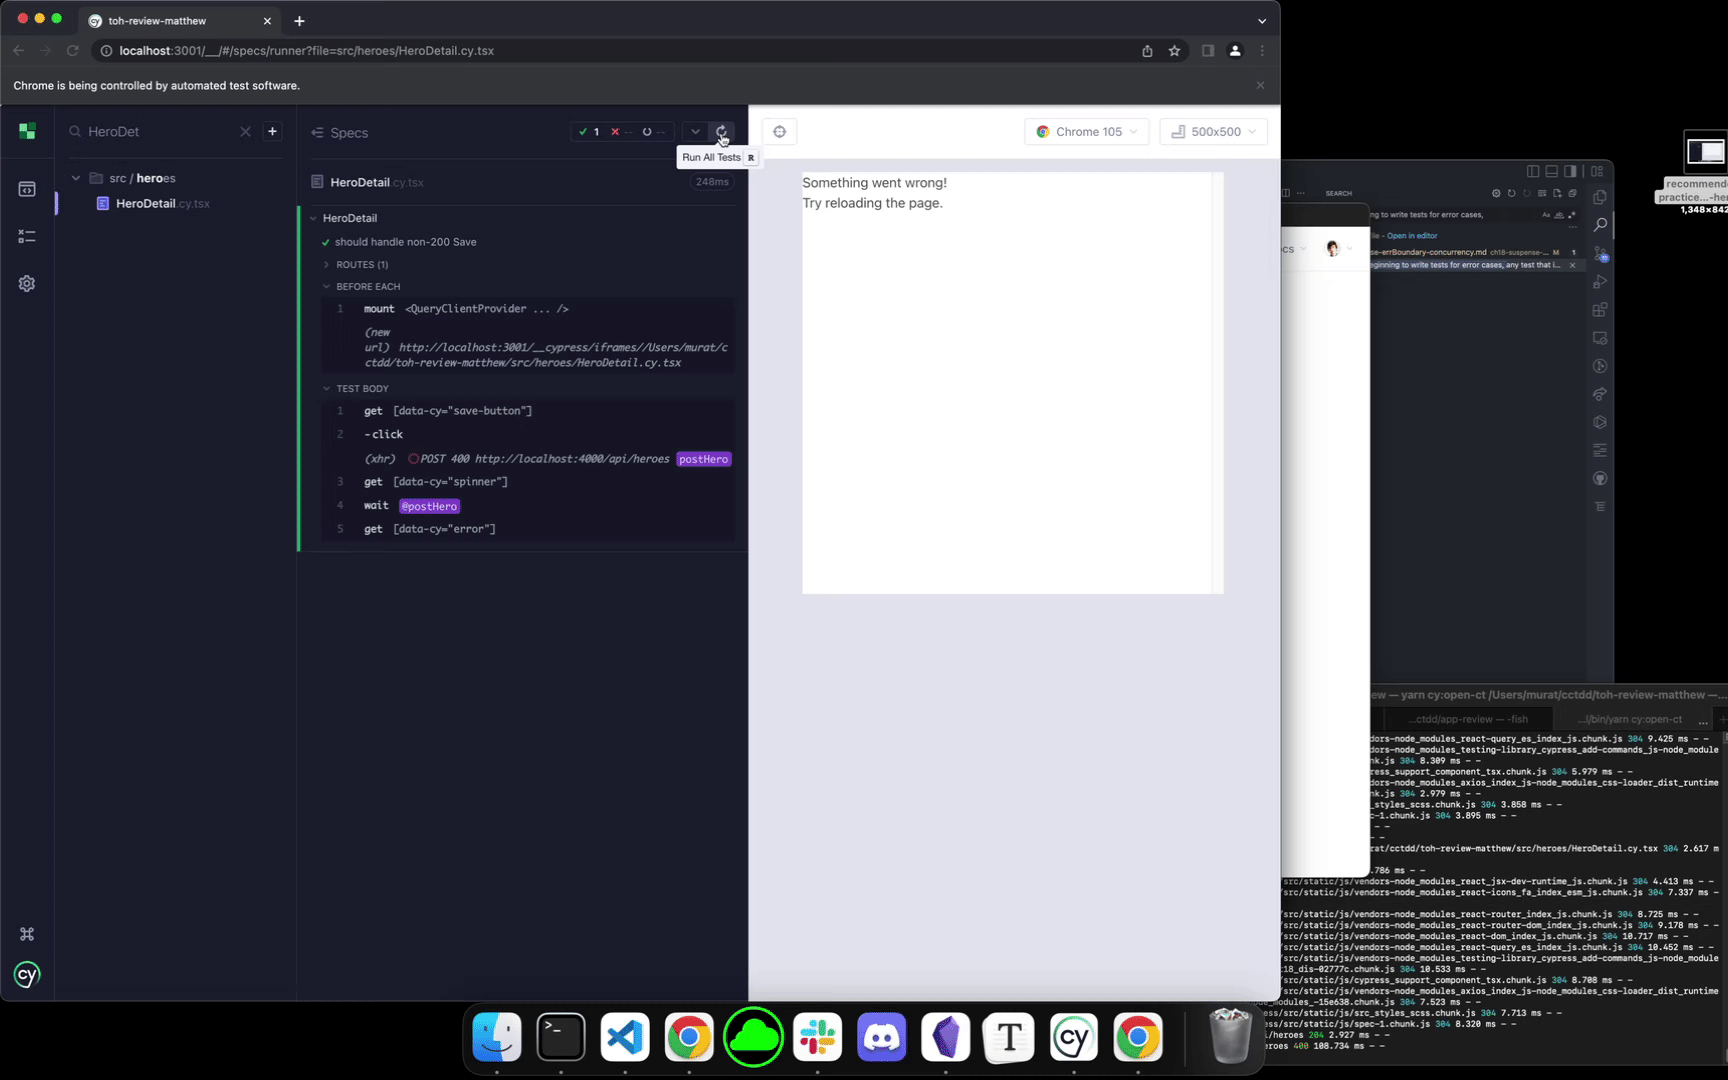Viewport: 1728px width, 1080px height.
Task: Clear the HeroDet spec search text
Action: [245, 131]
